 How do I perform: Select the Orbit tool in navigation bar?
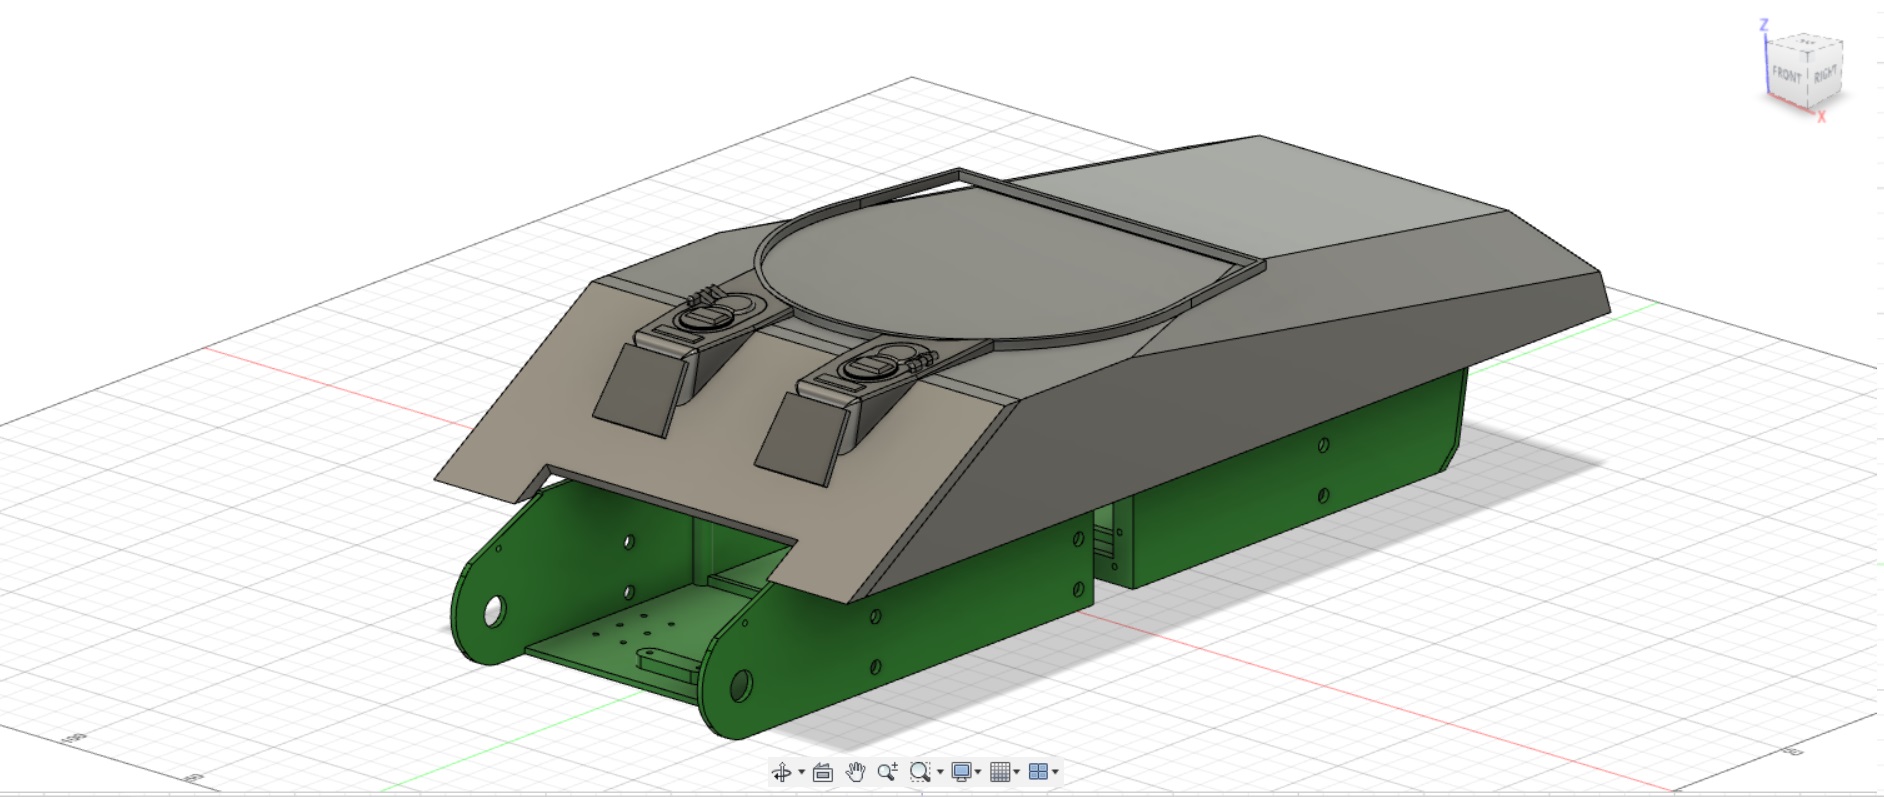[x=781, y=772]
